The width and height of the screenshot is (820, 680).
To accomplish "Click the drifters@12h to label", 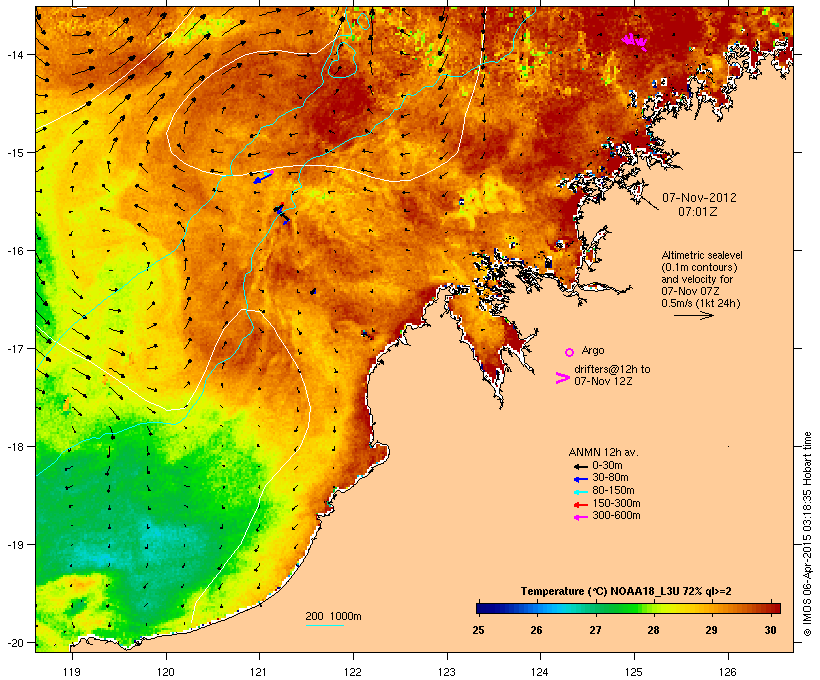I will pos(612,369).
